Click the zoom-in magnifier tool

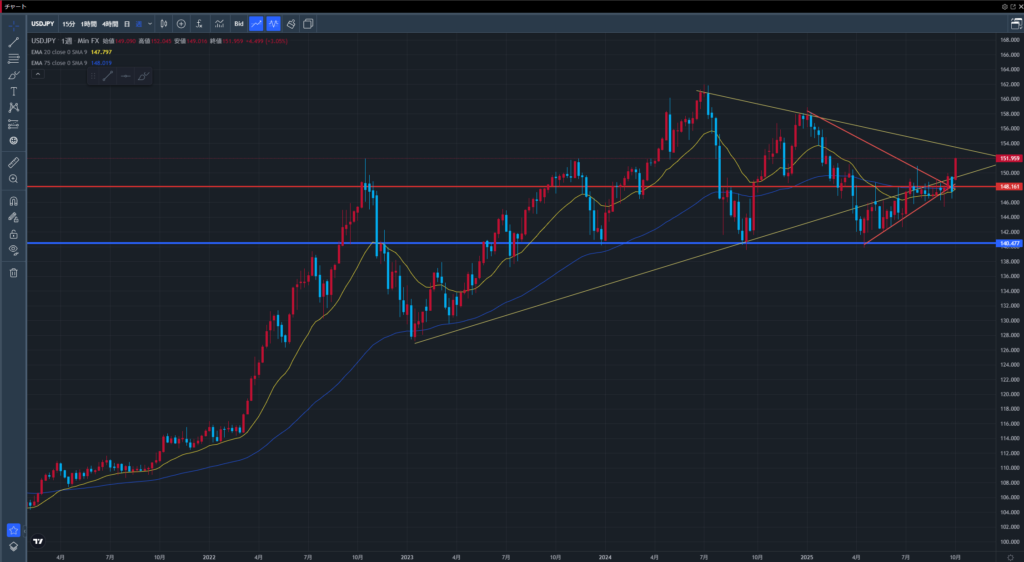tap(14, 178)
